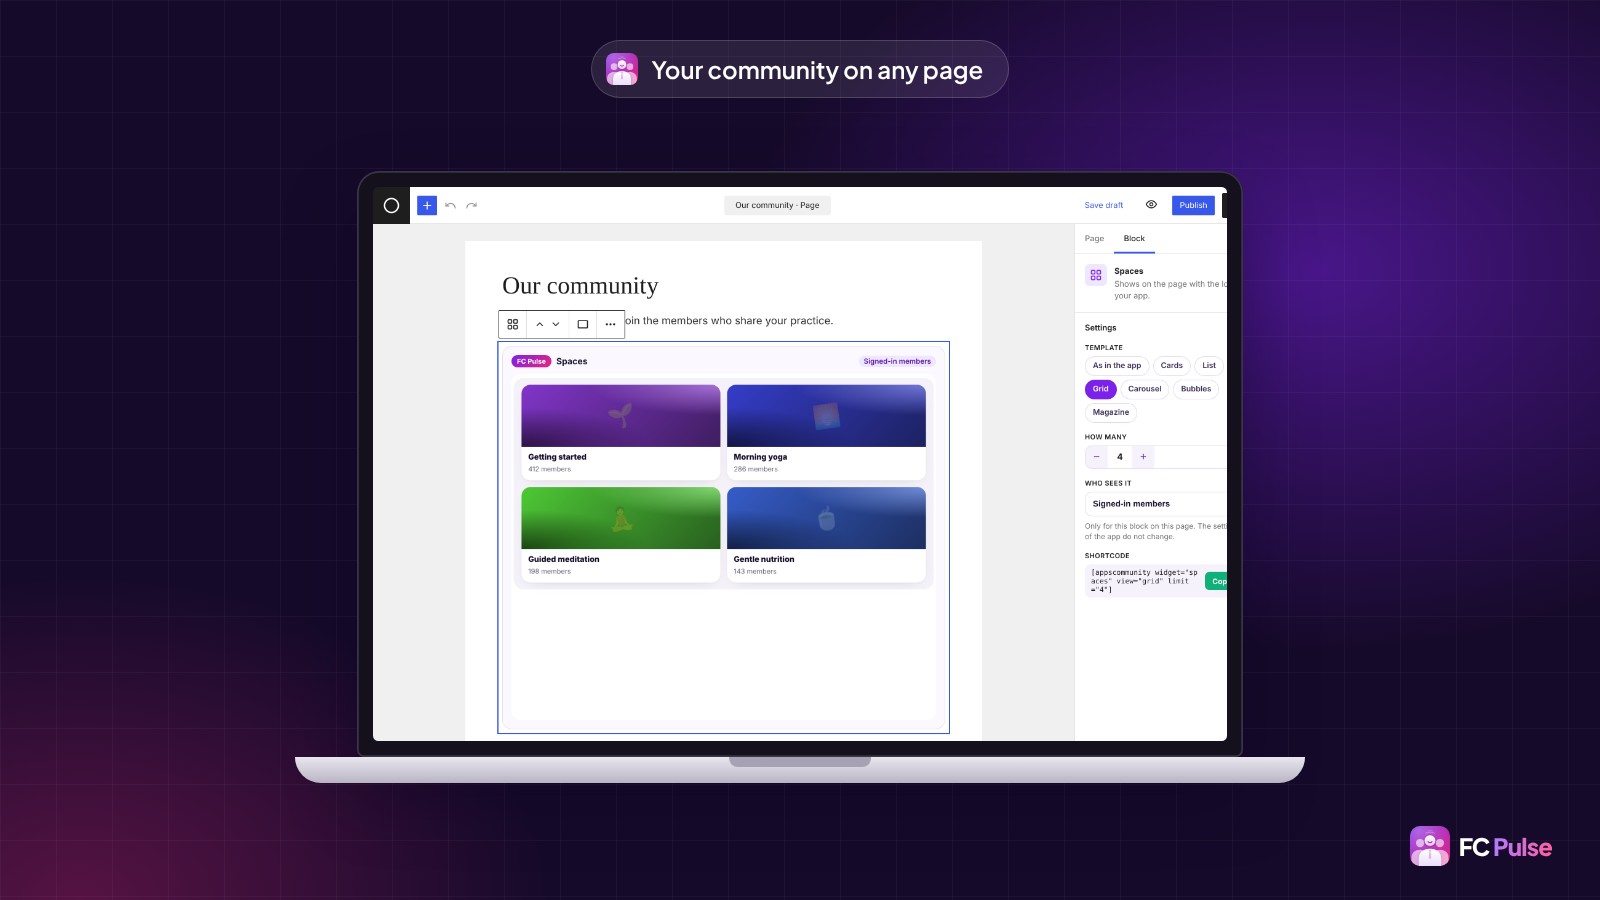Image resolution: width=1600 pixels, height=900 pixels.
Task: Select the Bubbles template
Action: [1196, 389]
